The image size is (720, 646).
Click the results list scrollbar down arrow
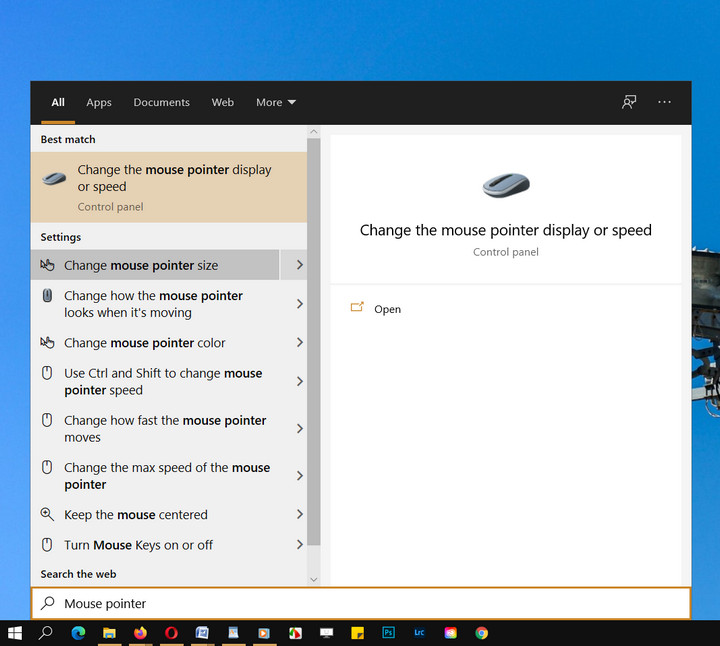click(313, 579)
